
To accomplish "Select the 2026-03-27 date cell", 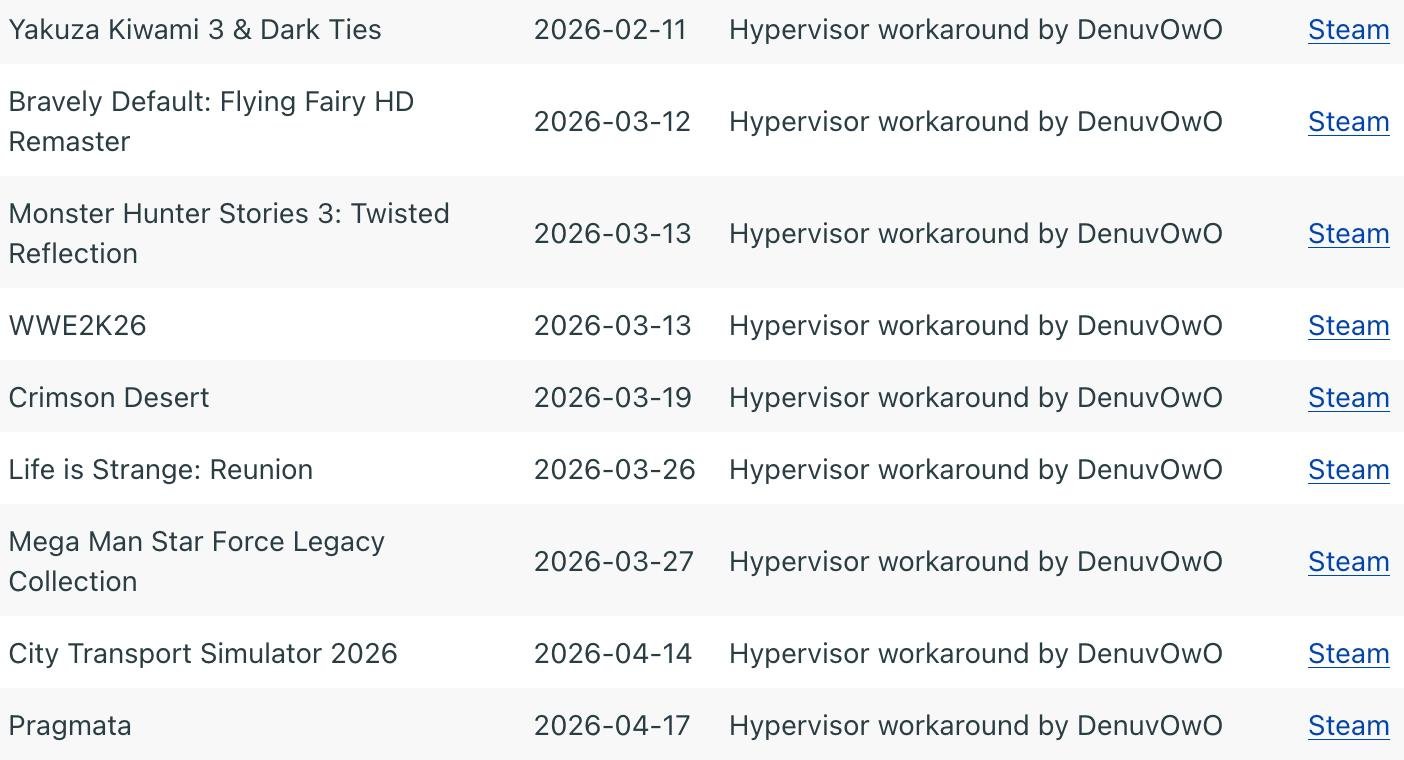I will (613, 562).
